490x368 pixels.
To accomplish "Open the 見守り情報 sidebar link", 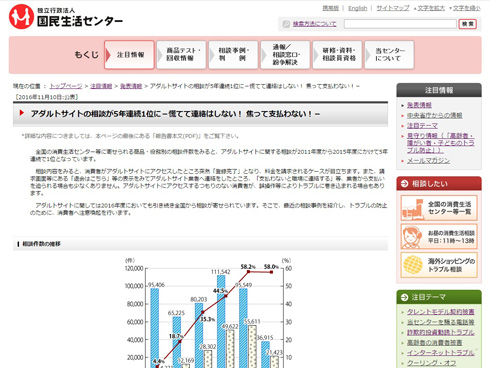I will coord(440,143).
